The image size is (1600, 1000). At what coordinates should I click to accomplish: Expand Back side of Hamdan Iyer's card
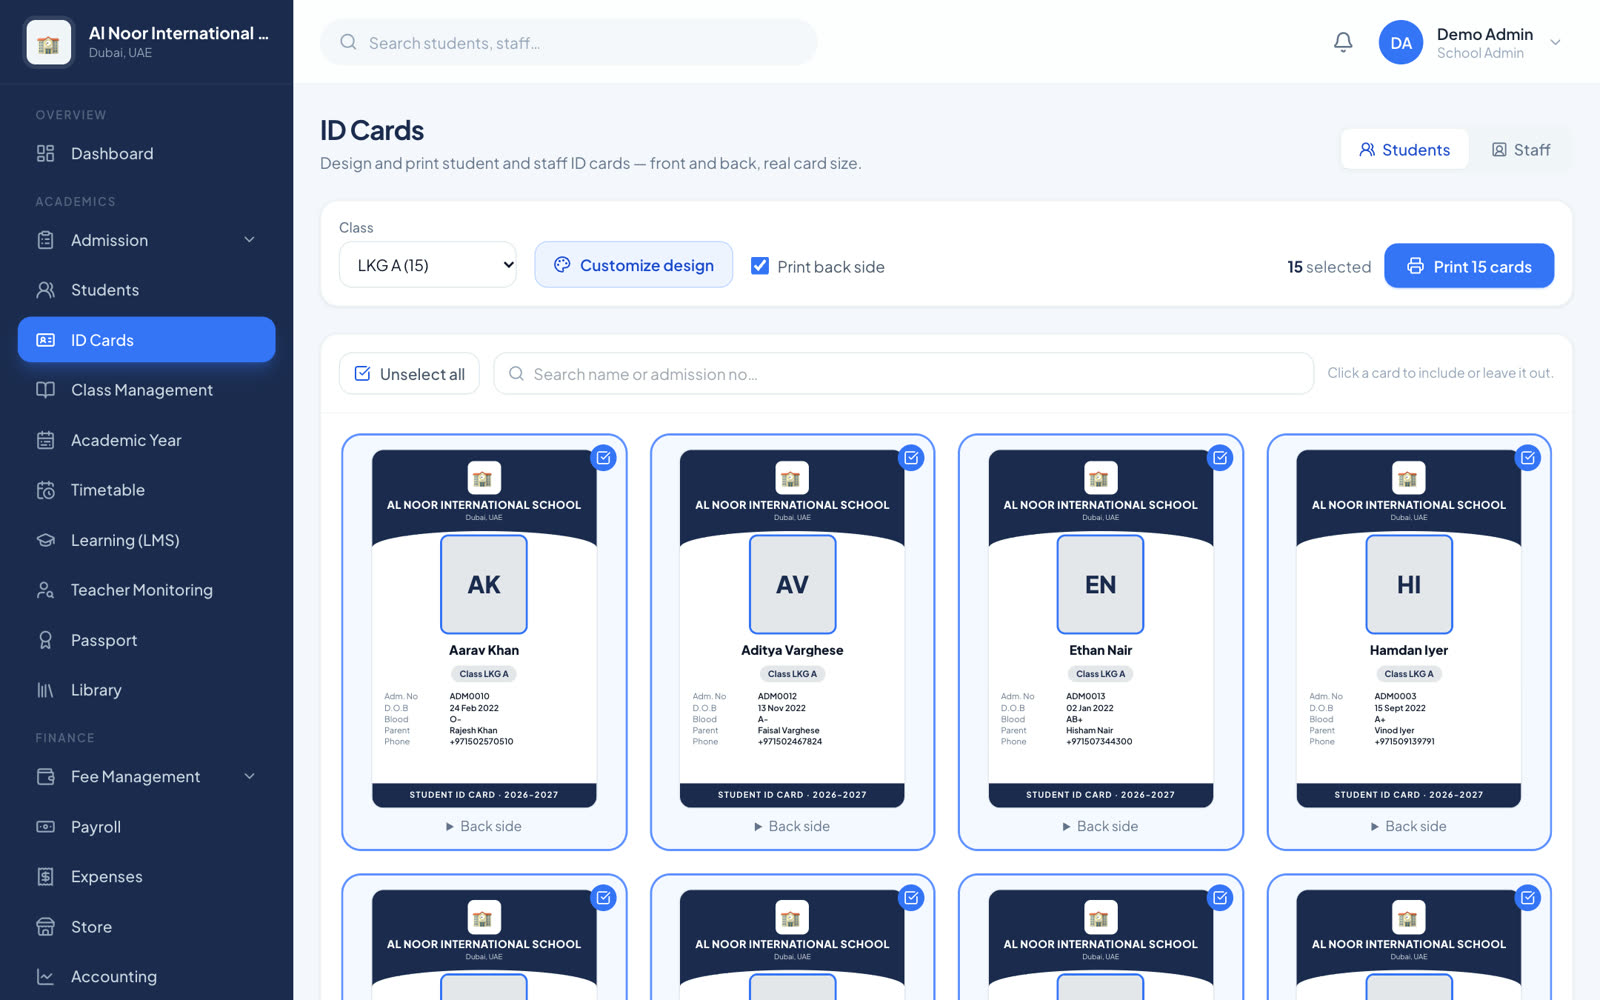tap(1409, 826)
